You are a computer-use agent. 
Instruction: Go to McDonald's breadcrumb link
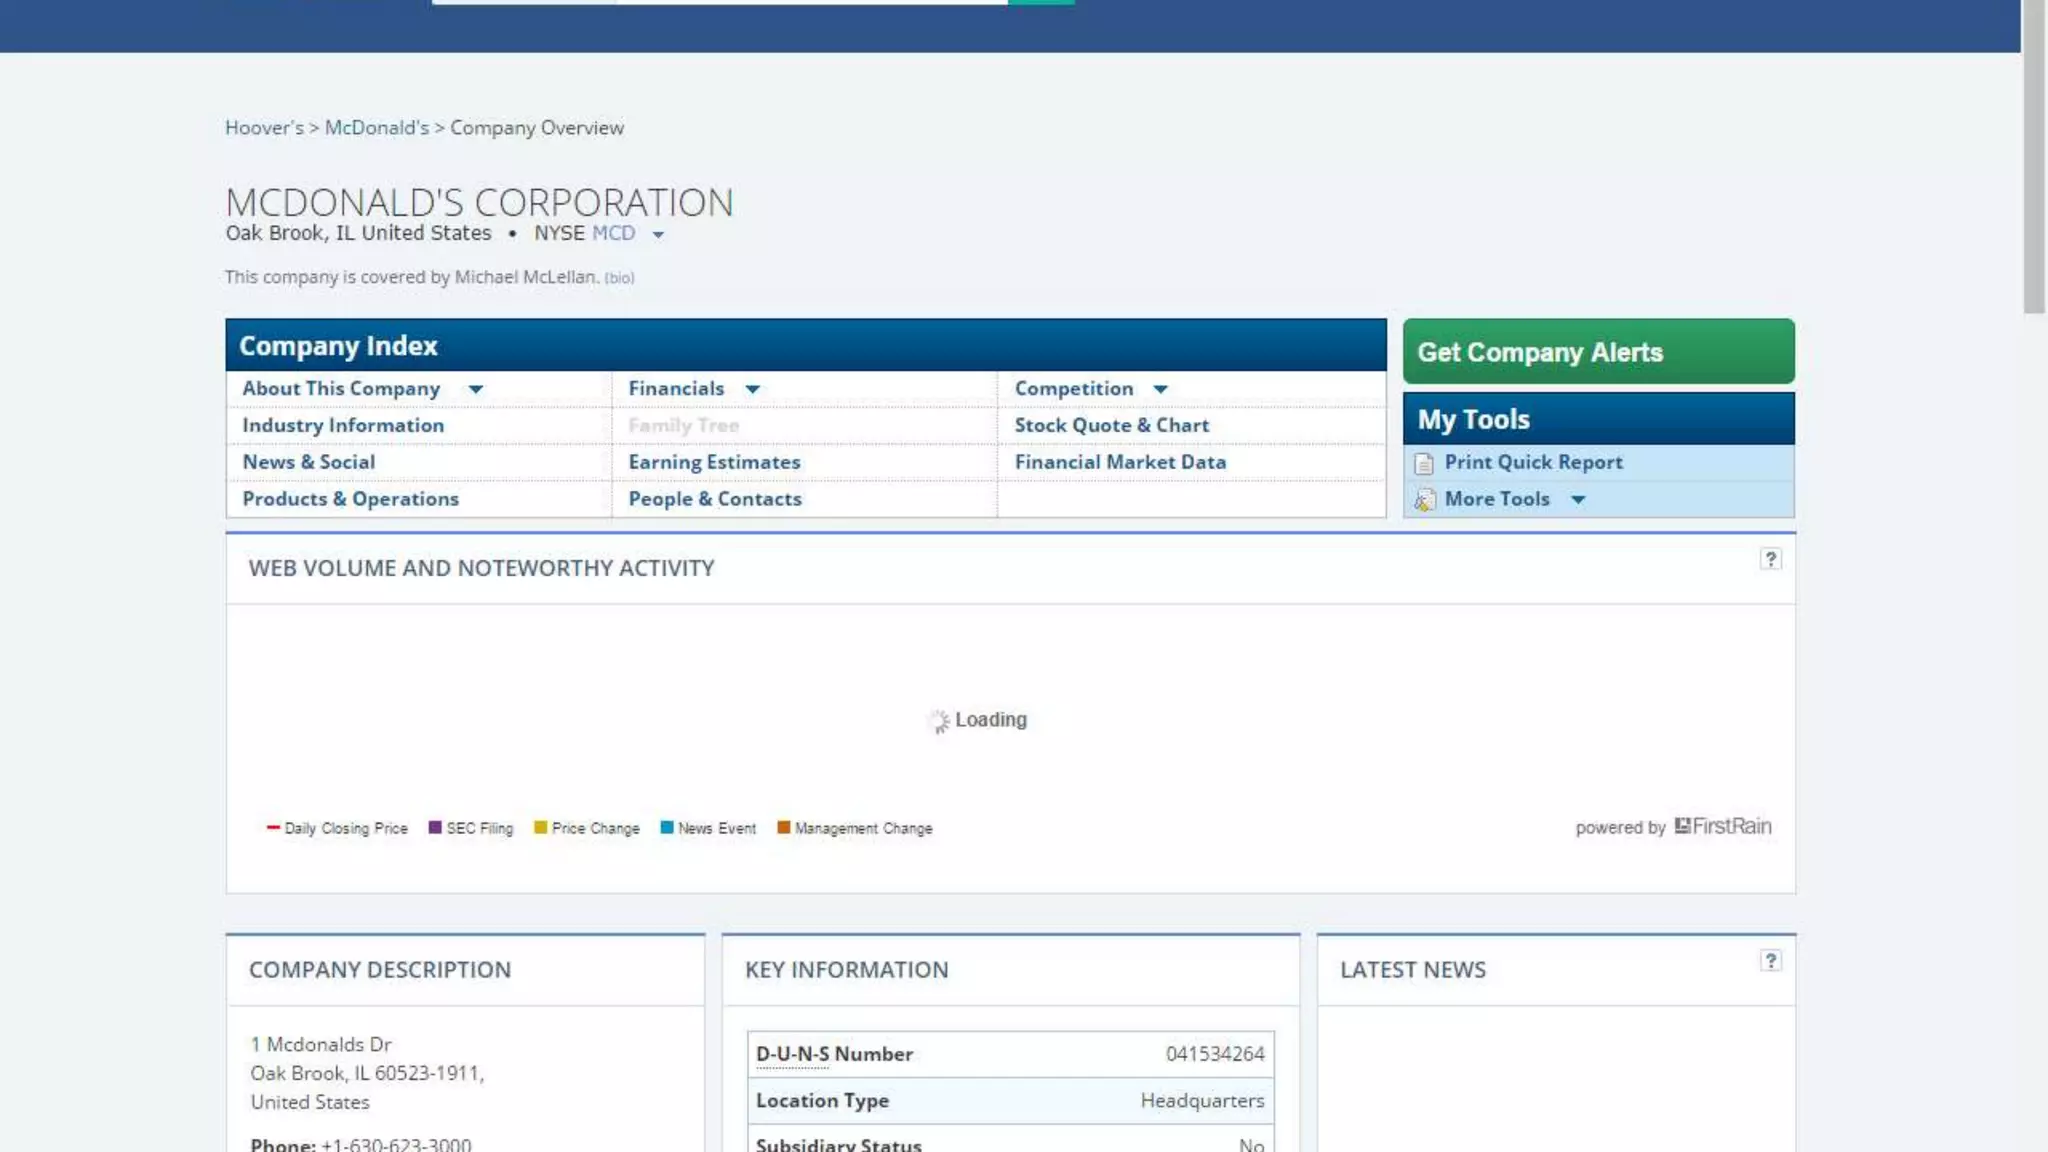click(x=376, y=128)
